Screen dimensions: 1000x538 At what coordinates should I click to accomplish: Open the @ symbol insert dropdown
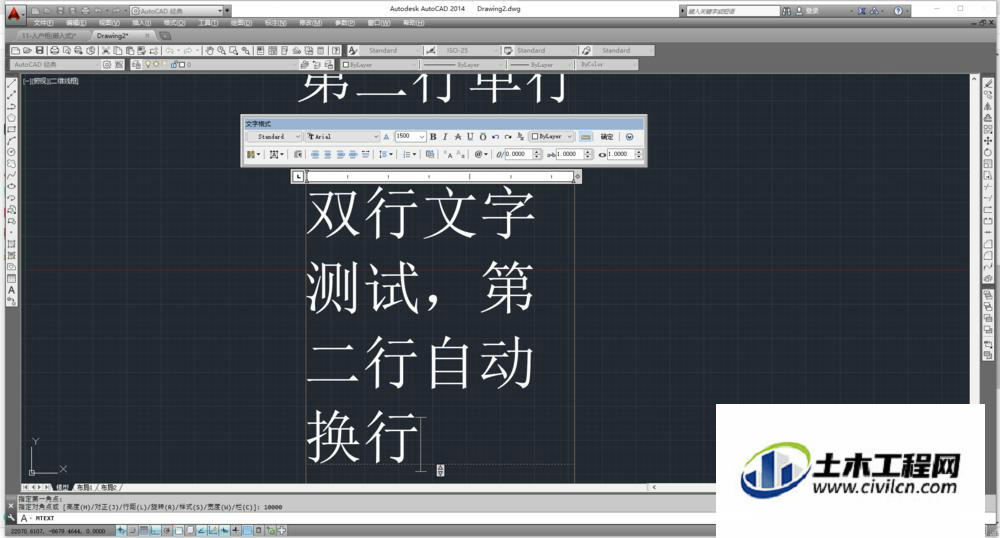click(481, 154)
